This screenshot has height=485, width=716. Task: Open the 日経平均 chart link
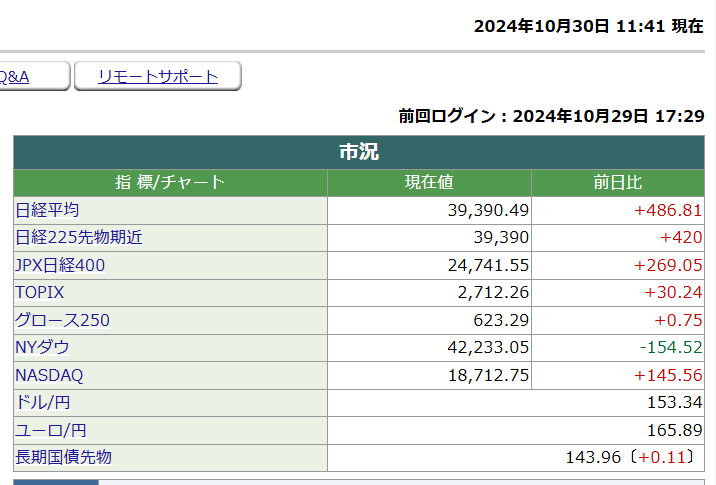pyautogui.click(x=47, y=210)
